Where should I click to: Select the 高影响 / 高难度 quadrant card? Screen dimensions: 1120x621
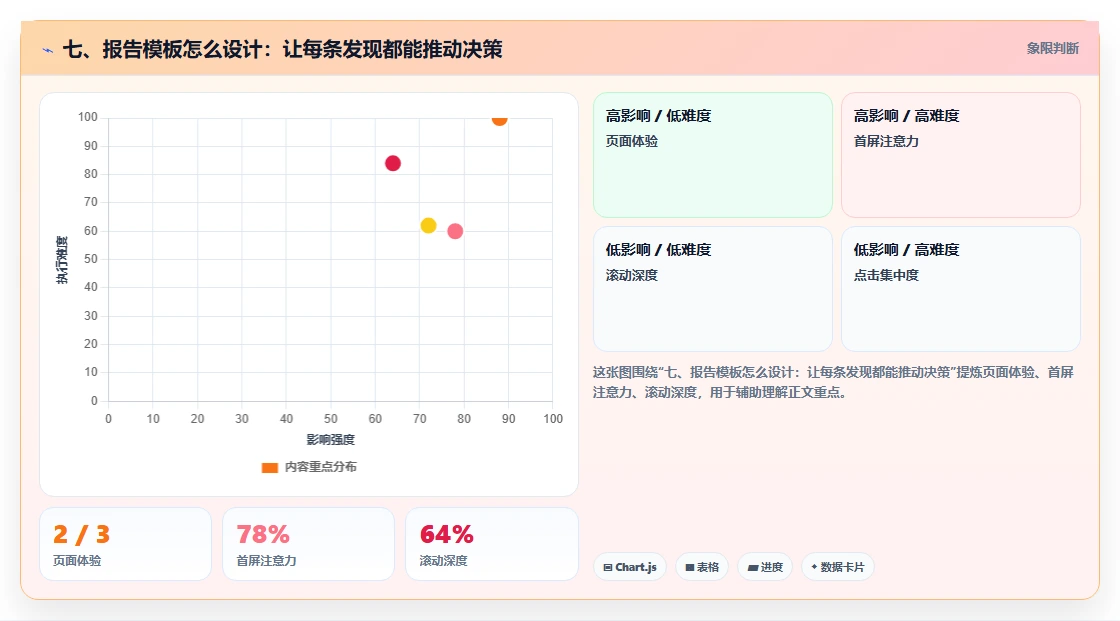961,154
